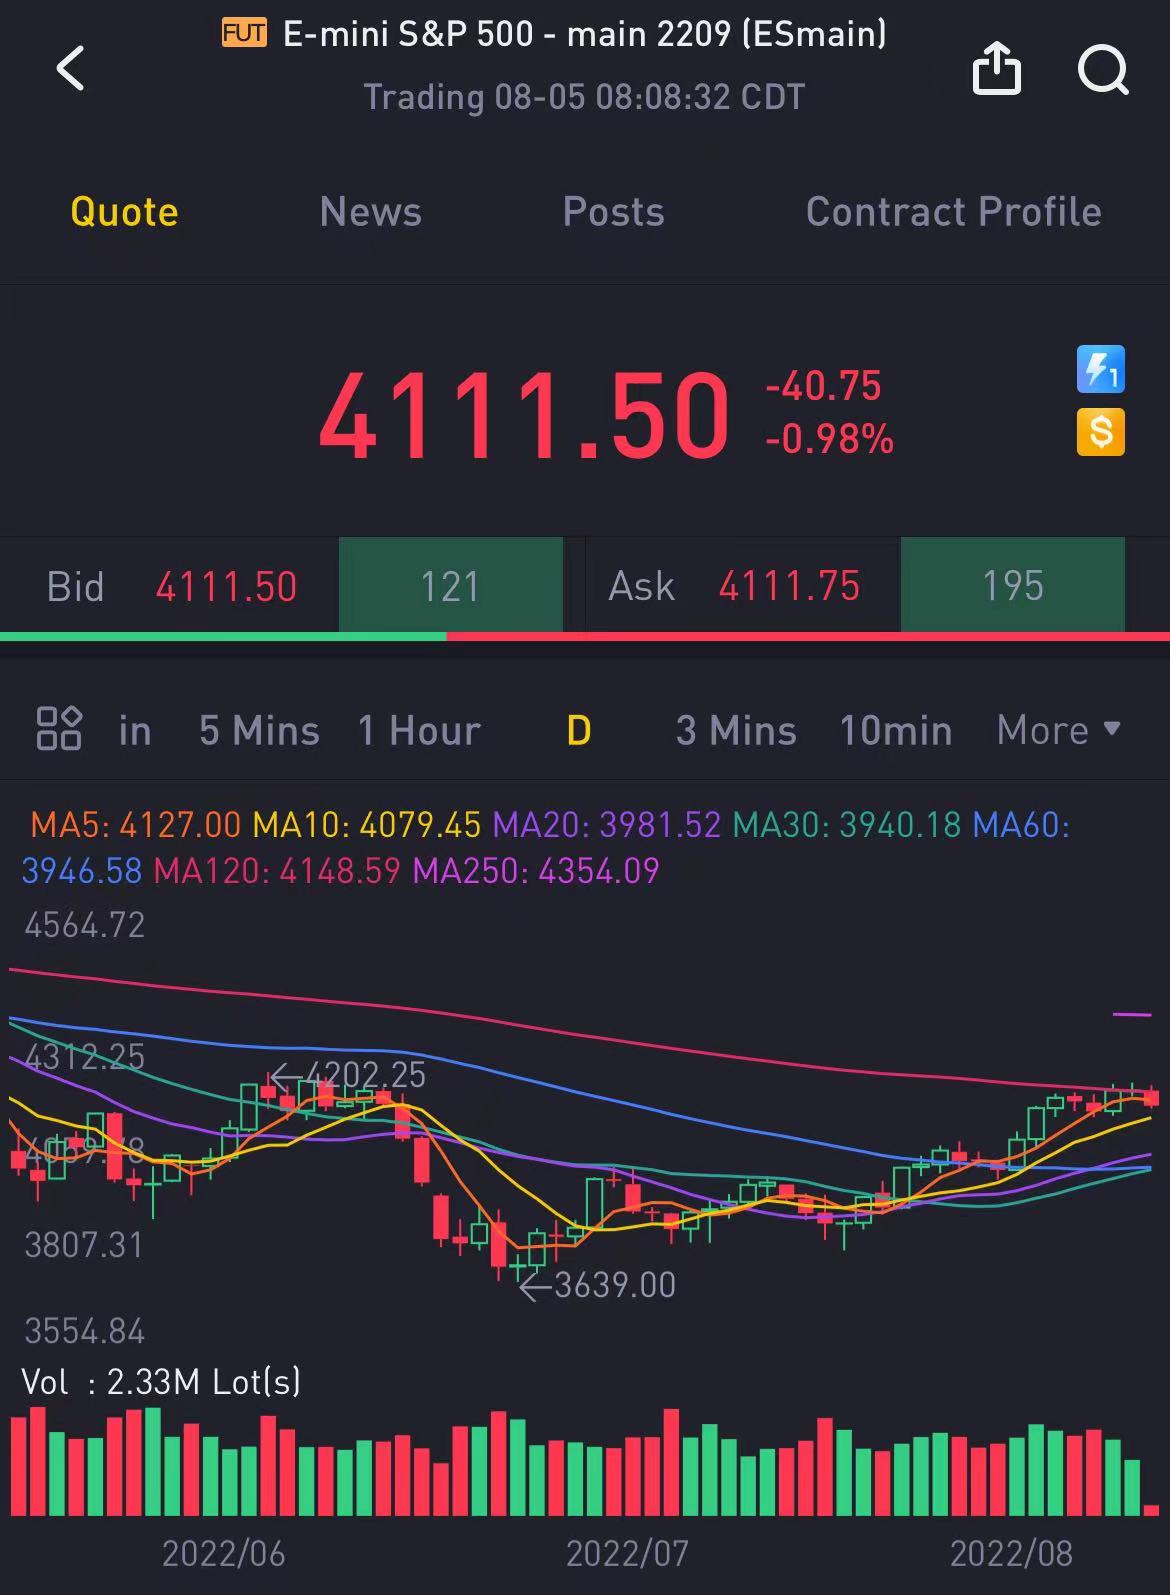Select the partially visible 'in' interval
The width and height of the screenshot is (1170, 1595).
click(x=135, y=730)
